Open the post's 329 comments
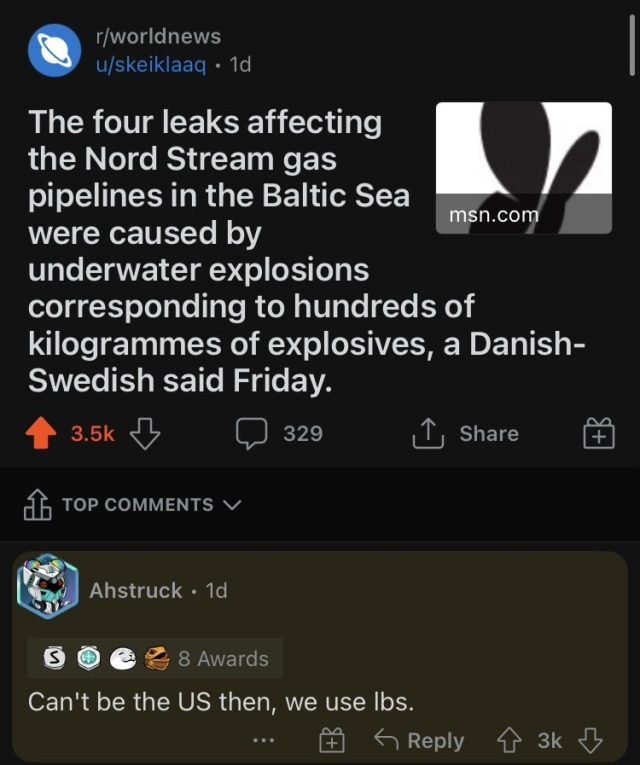The height and width of the screenshot is (765, 640). 279,433
